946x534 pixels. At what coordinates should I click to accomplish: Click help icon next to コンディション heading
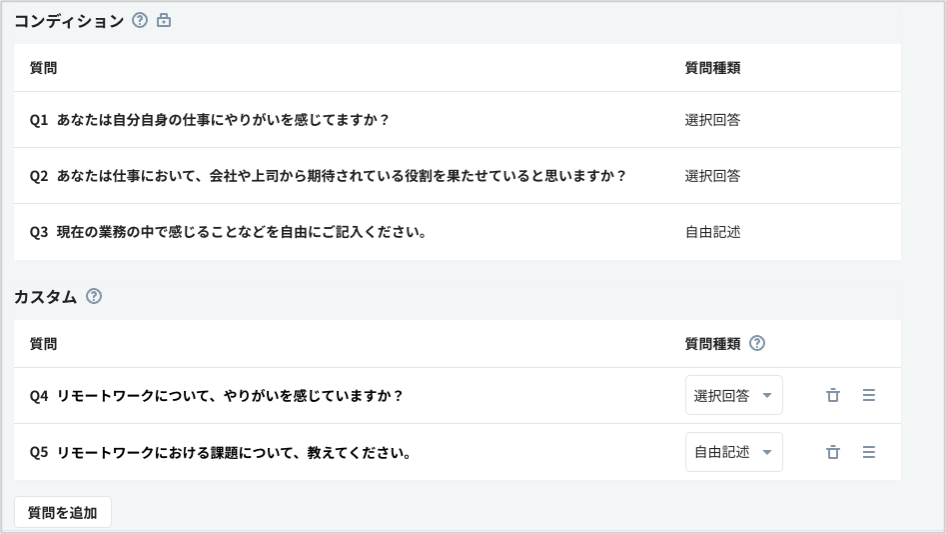click(140, 20)
